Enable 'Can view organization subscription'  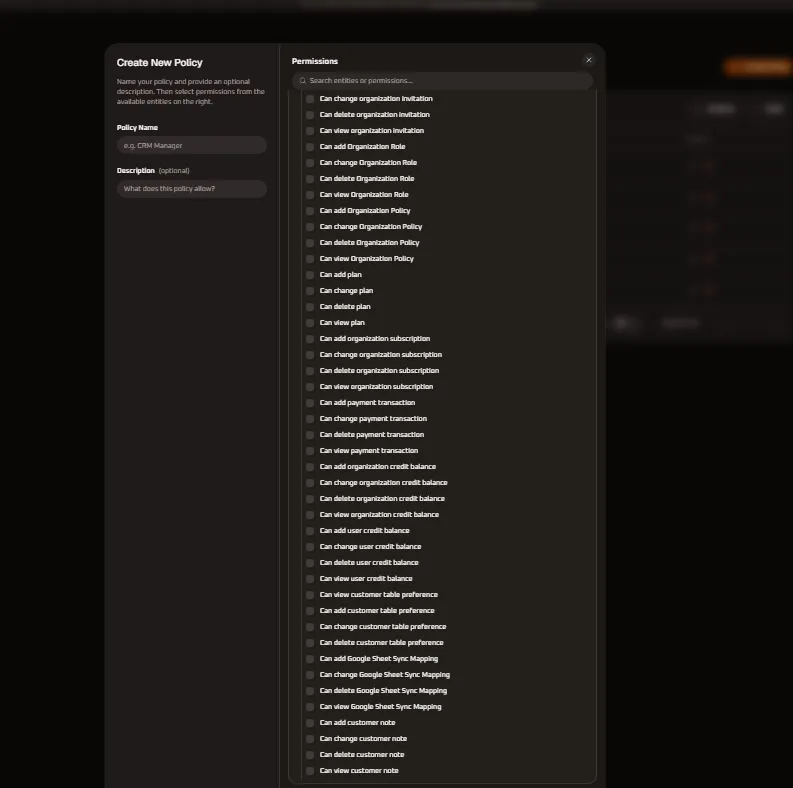310,387
